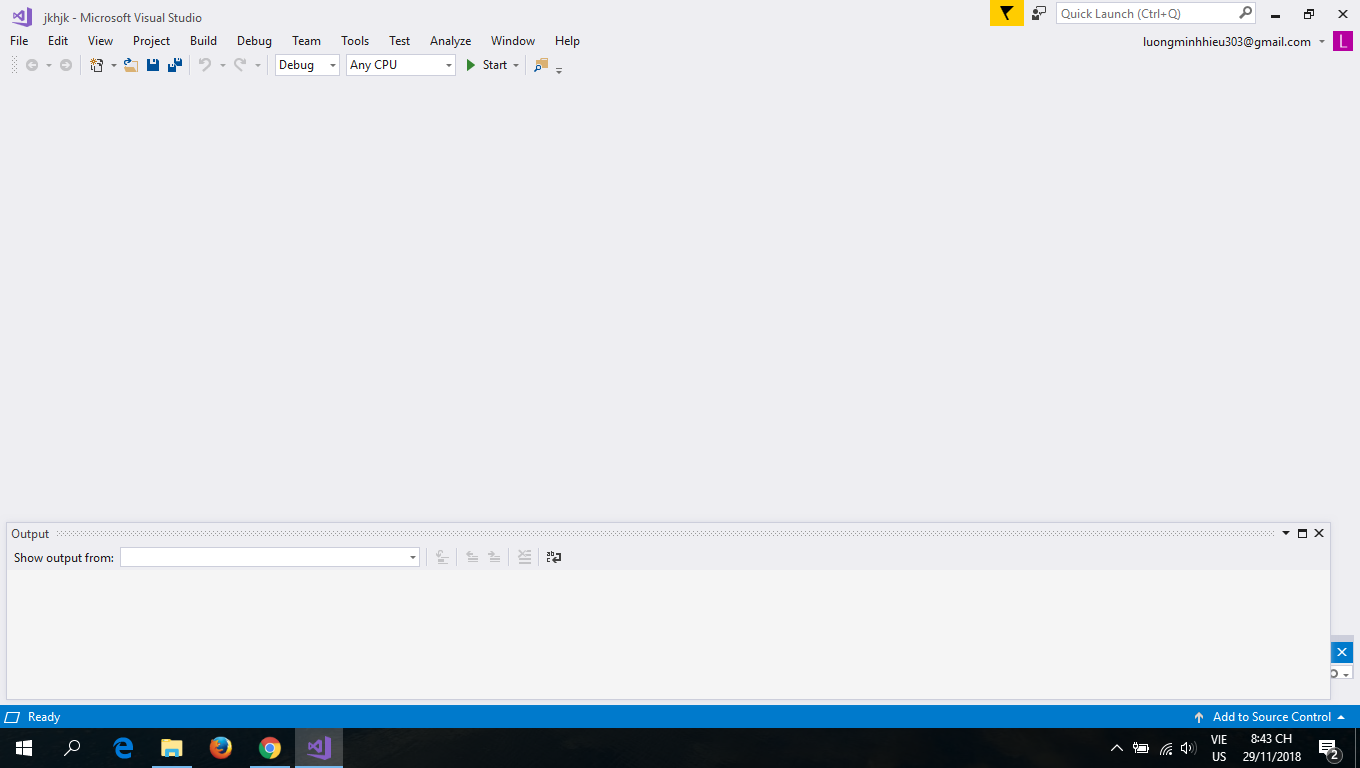Toggle word wrap in Output panel
Screen dimensions: 1360x768
click(x=554, y=557)
